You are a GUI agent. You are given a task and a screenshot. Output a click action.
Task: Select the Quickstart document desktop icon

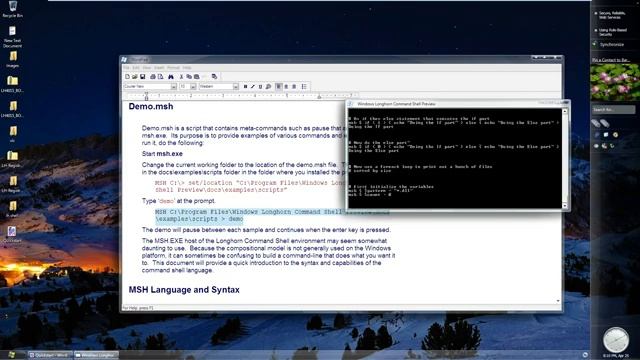12,235
